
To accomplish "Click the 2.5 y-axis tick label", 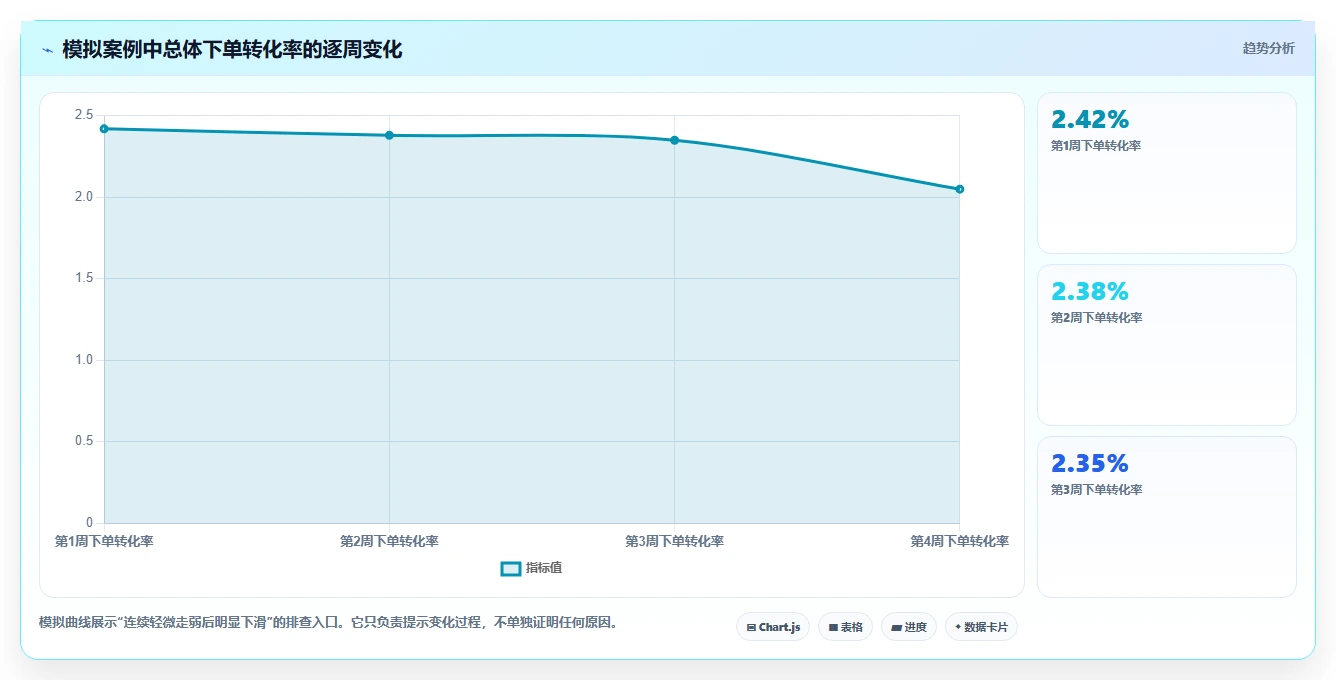I will (84, 115).
